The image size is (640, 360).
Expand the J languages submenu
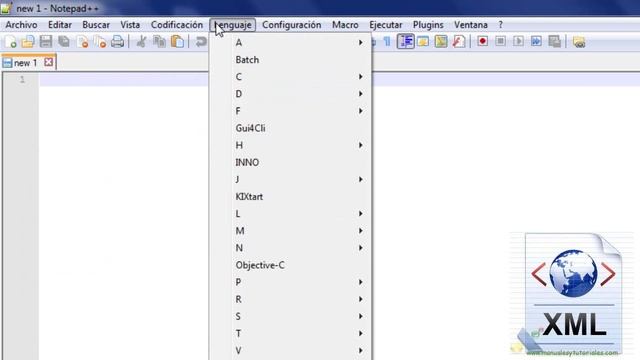(x=291, y=180)
